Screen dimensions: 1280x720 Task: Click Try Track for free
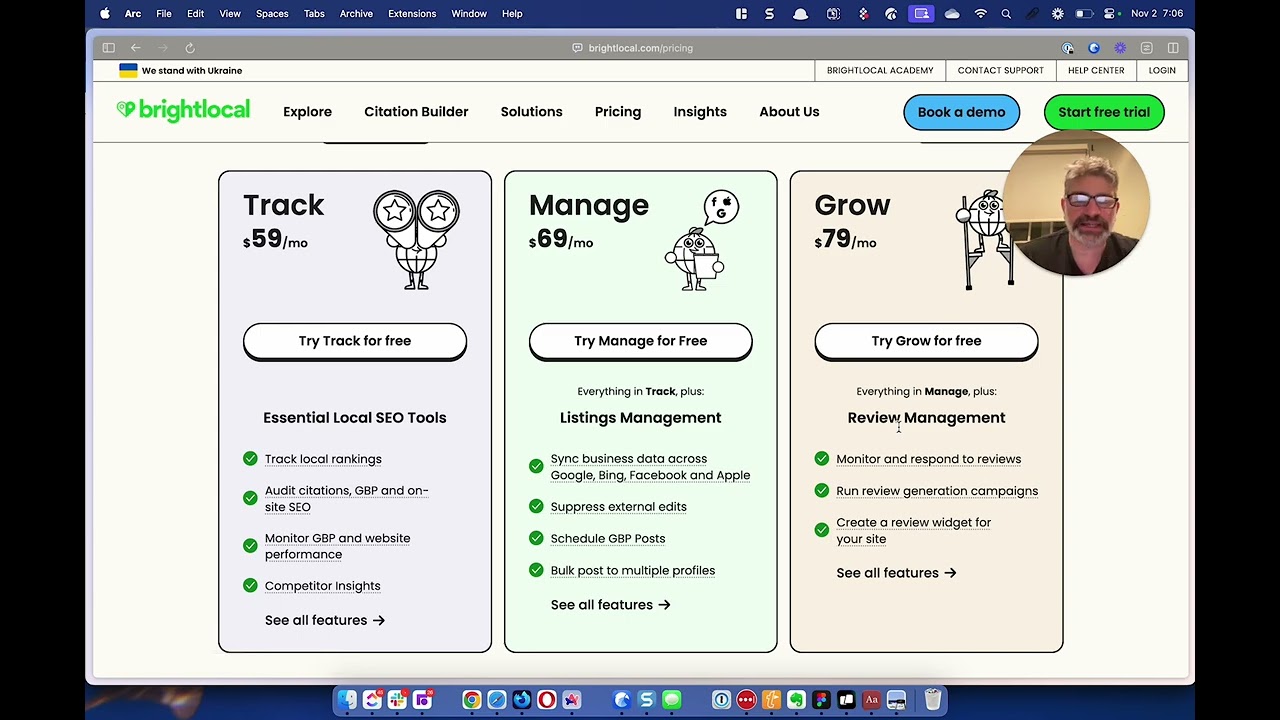click(355, 341)
